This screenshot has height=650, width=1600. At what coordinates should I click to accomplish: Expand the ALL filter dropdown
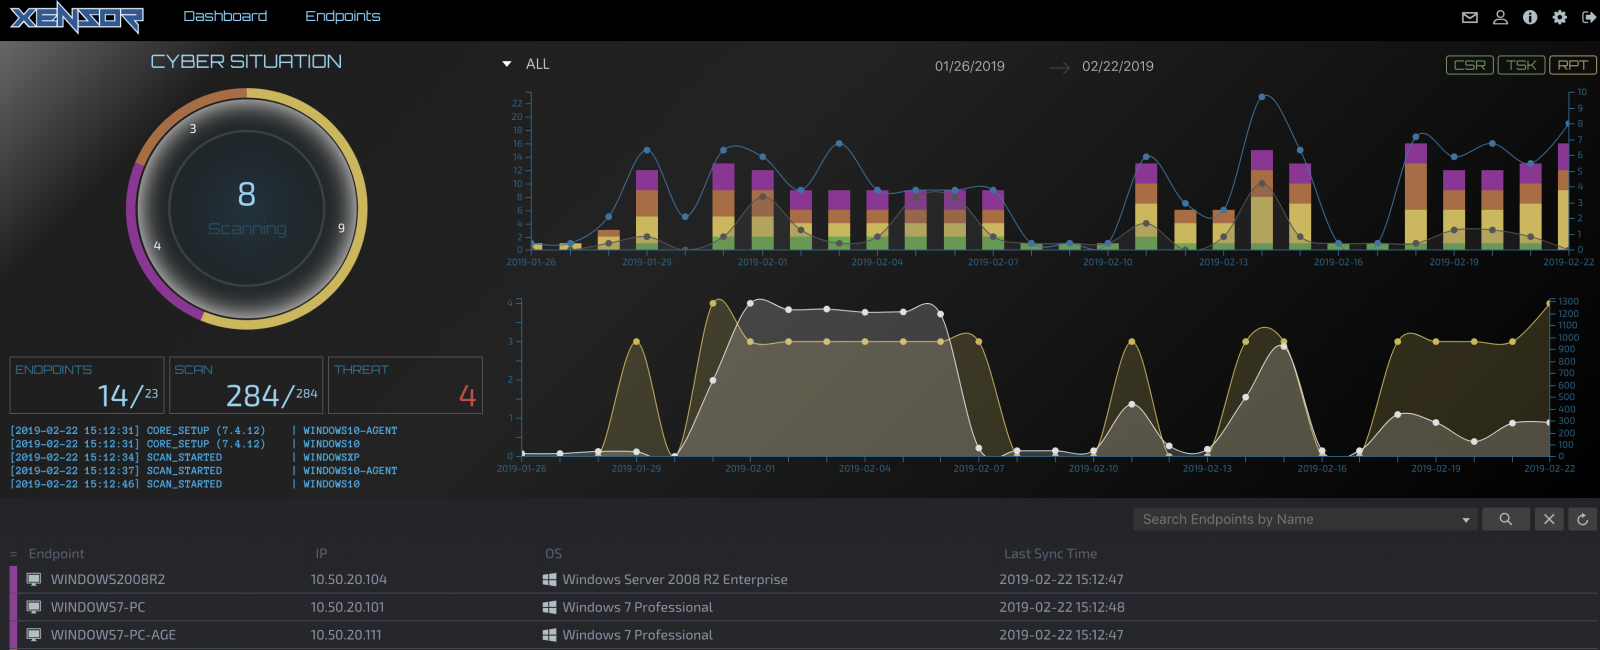526,64
